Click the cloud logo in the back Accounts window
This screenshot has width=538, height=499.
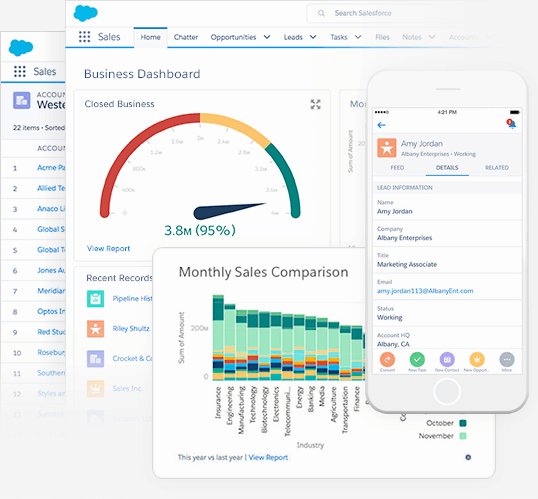(21, 48)
